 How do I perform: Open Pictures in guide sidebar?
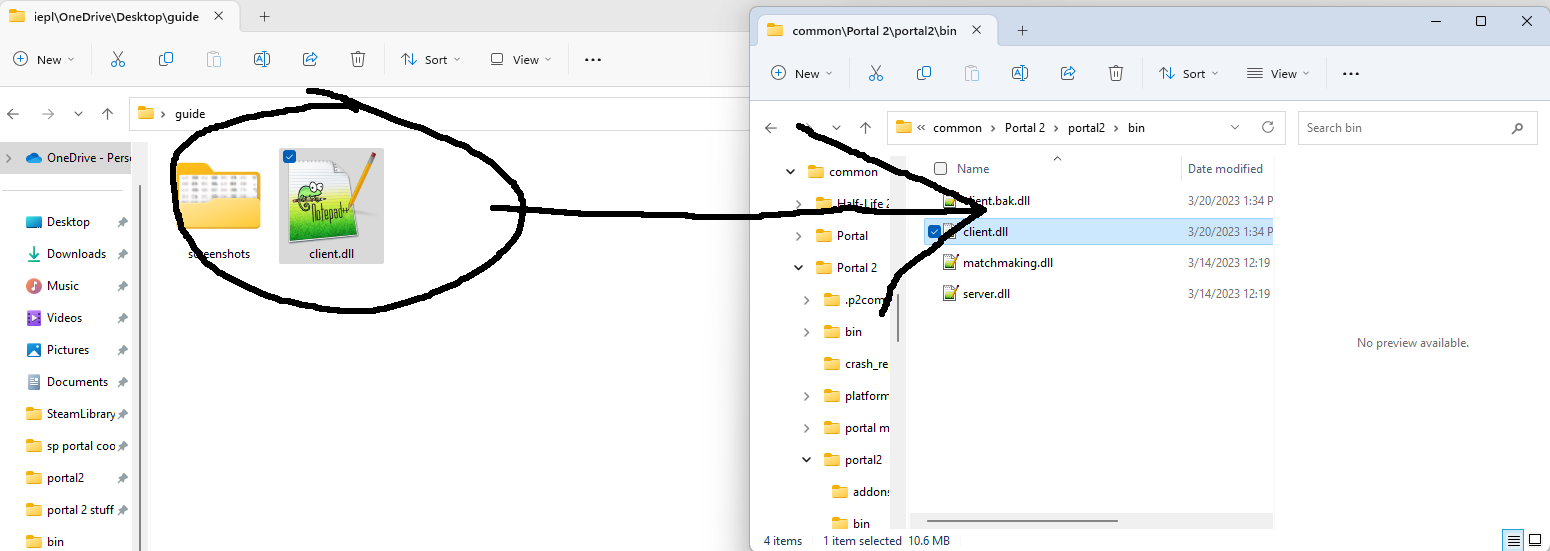pyautogui.click(x=66, y=350)
